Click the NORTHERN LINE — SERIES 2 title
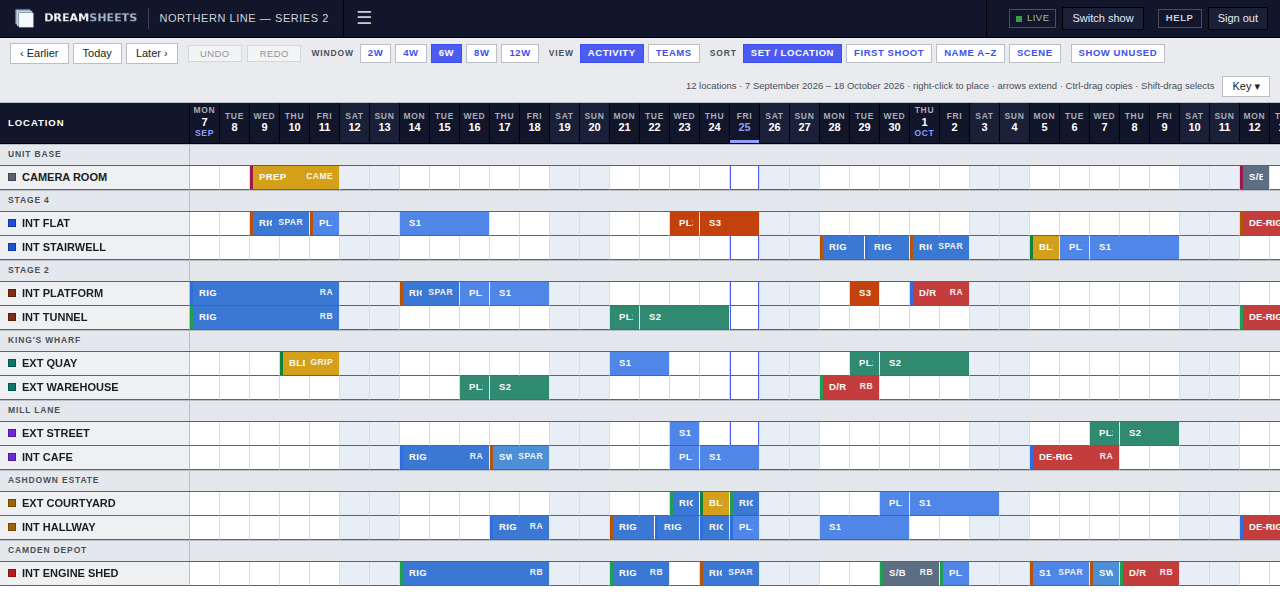The height and width of the screenshot is (600, 1280). tap(244, 18)
